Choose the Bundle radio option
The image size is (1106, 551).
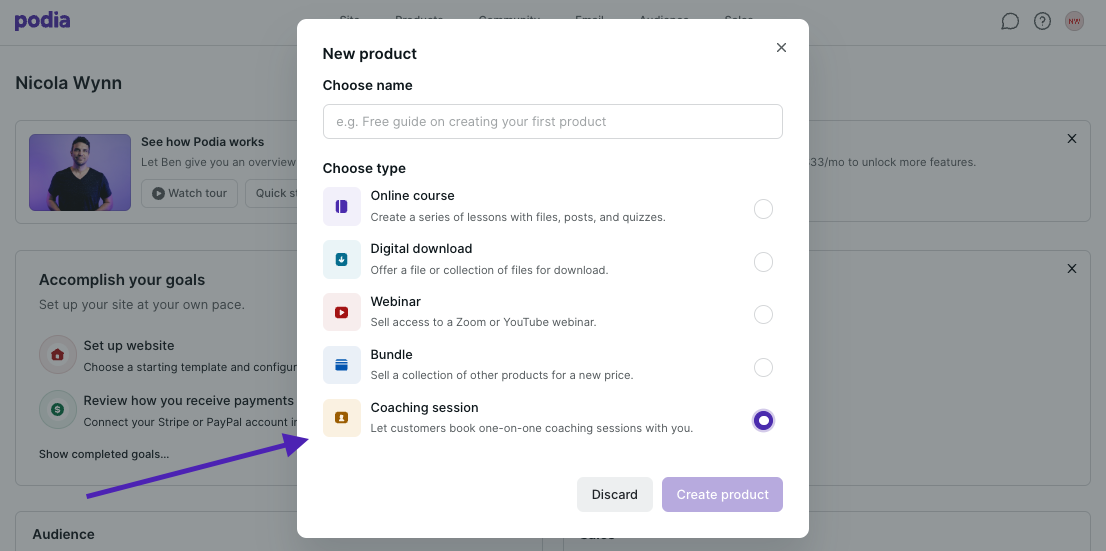tap(763, 368)
